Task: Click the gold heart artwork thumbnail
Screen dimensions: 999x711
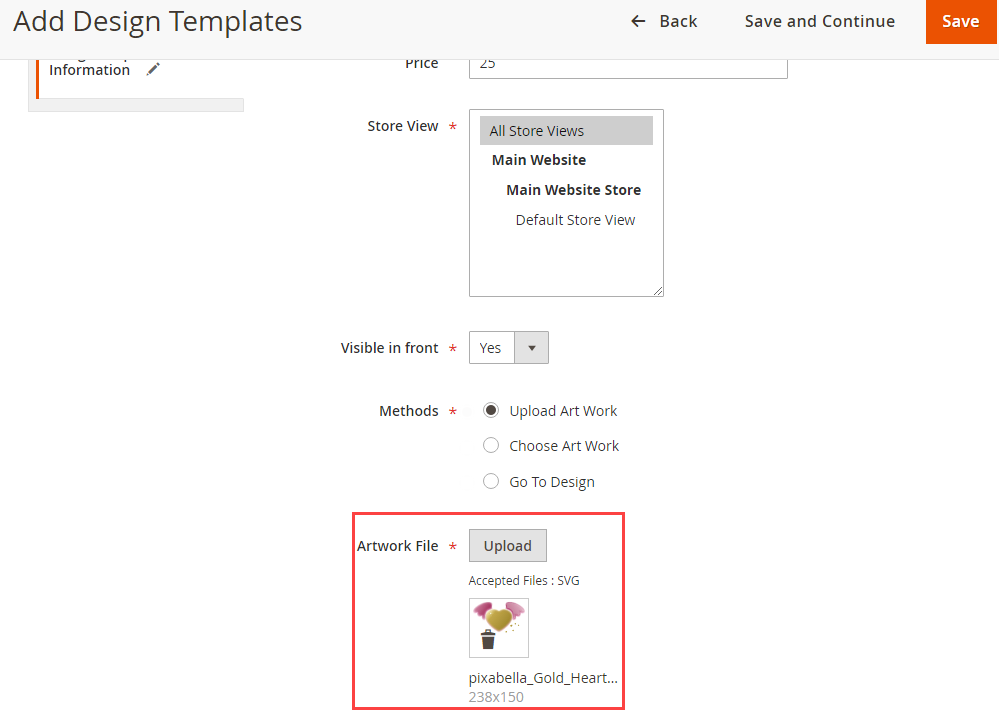Action: point(499,620)
